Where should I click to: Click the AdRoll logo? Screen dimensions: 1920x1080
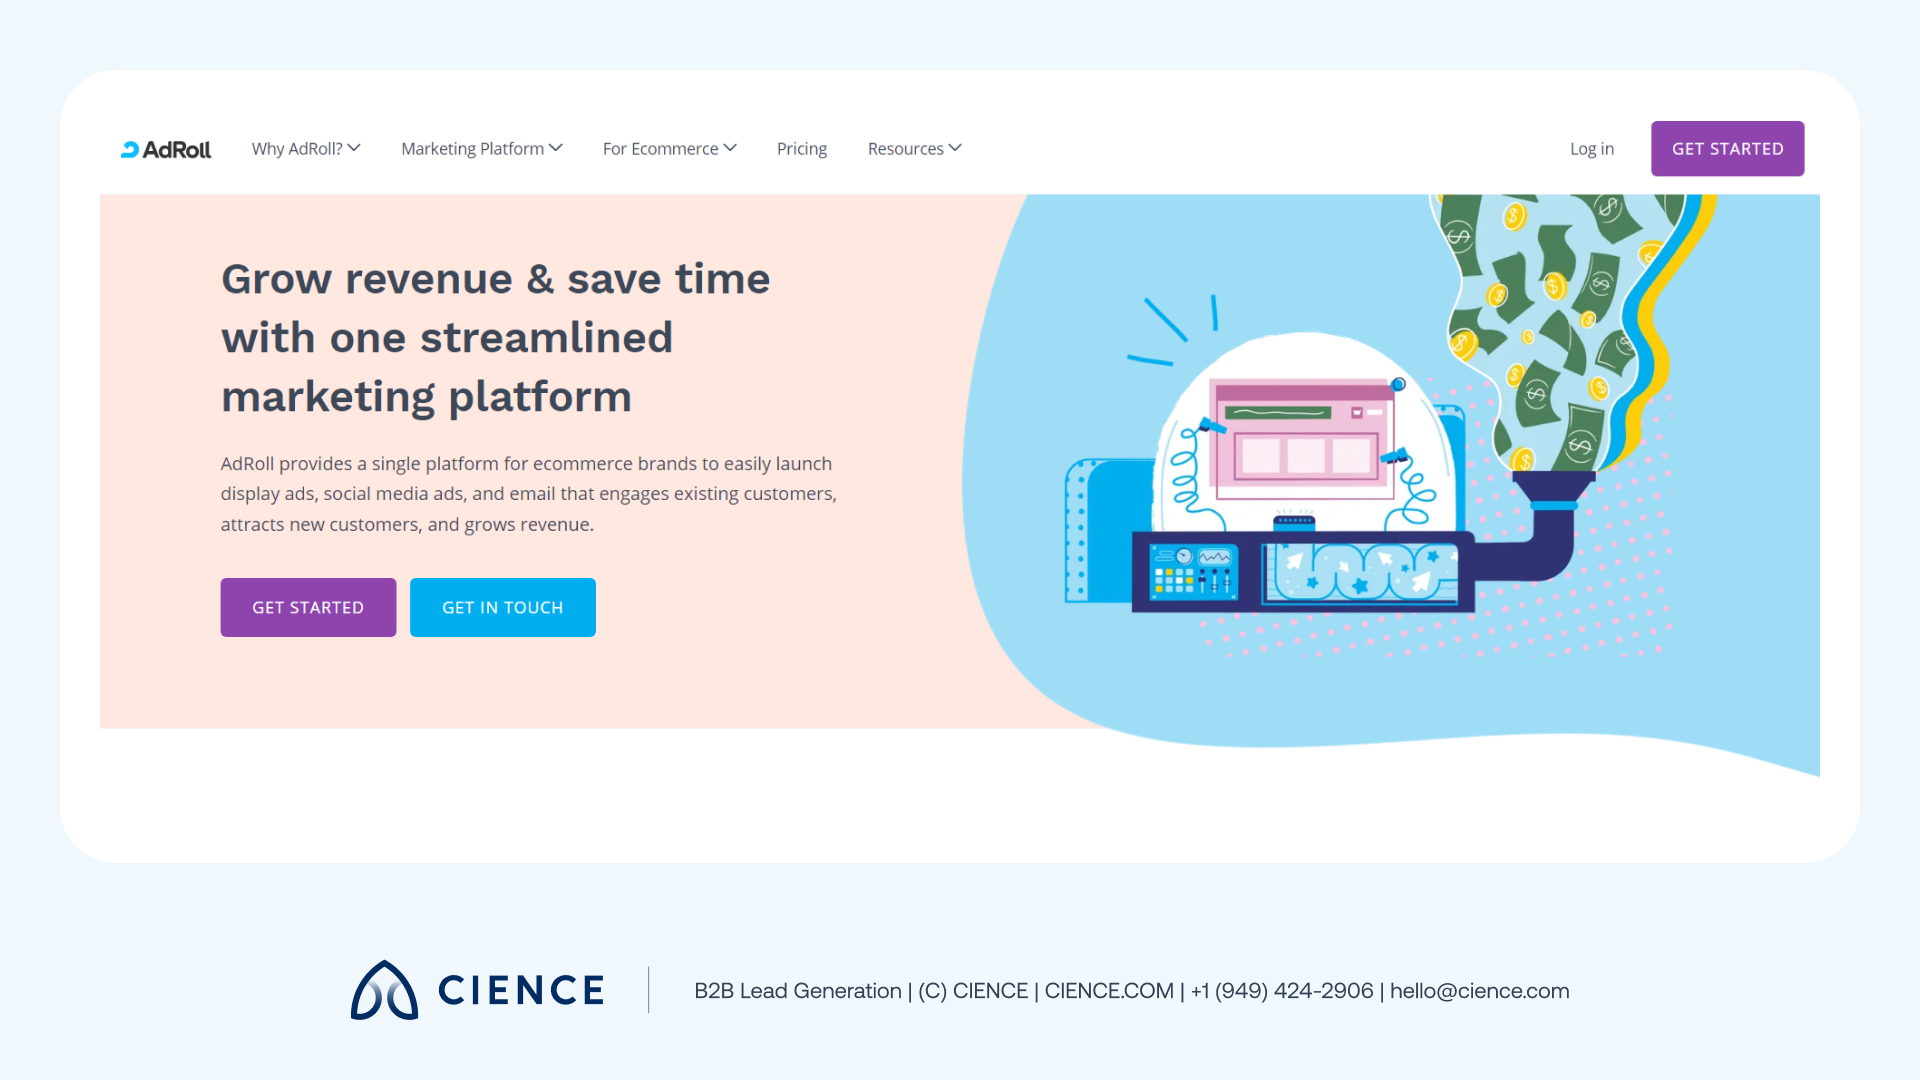point(166,148)
